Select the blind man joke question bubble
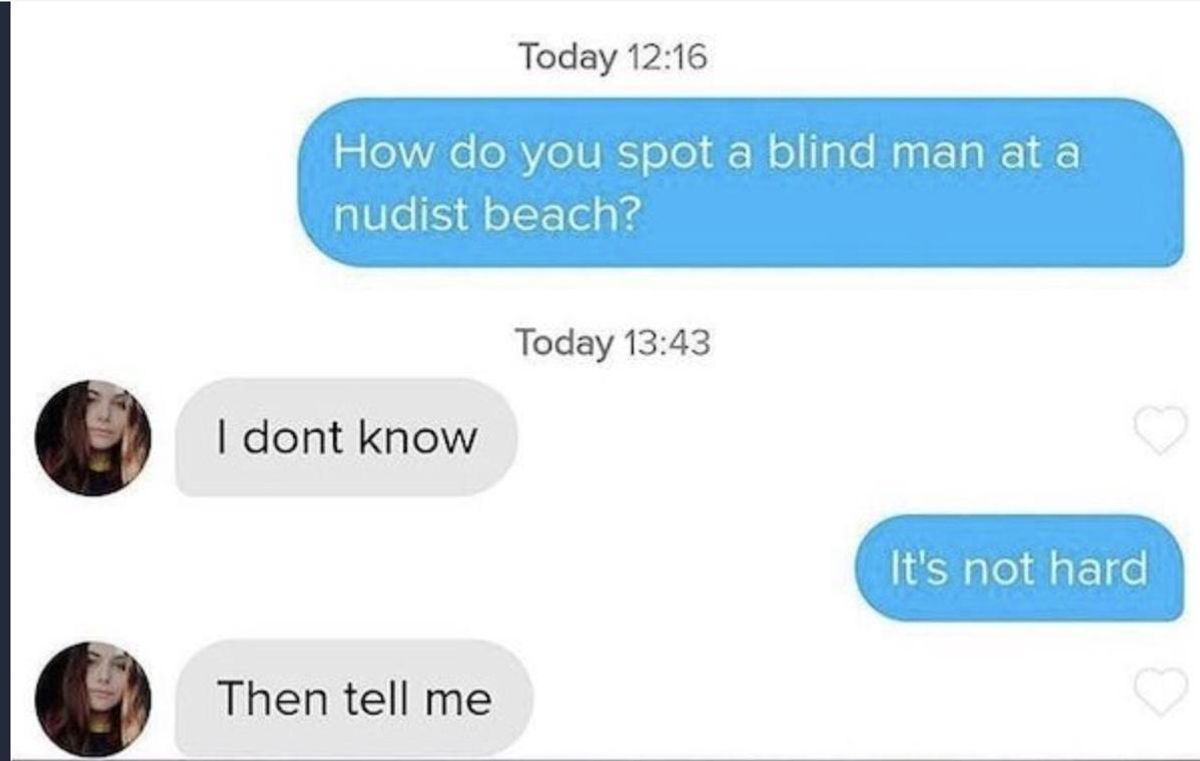This screenshot has height=761, width=1200. [x=743, y=183]
